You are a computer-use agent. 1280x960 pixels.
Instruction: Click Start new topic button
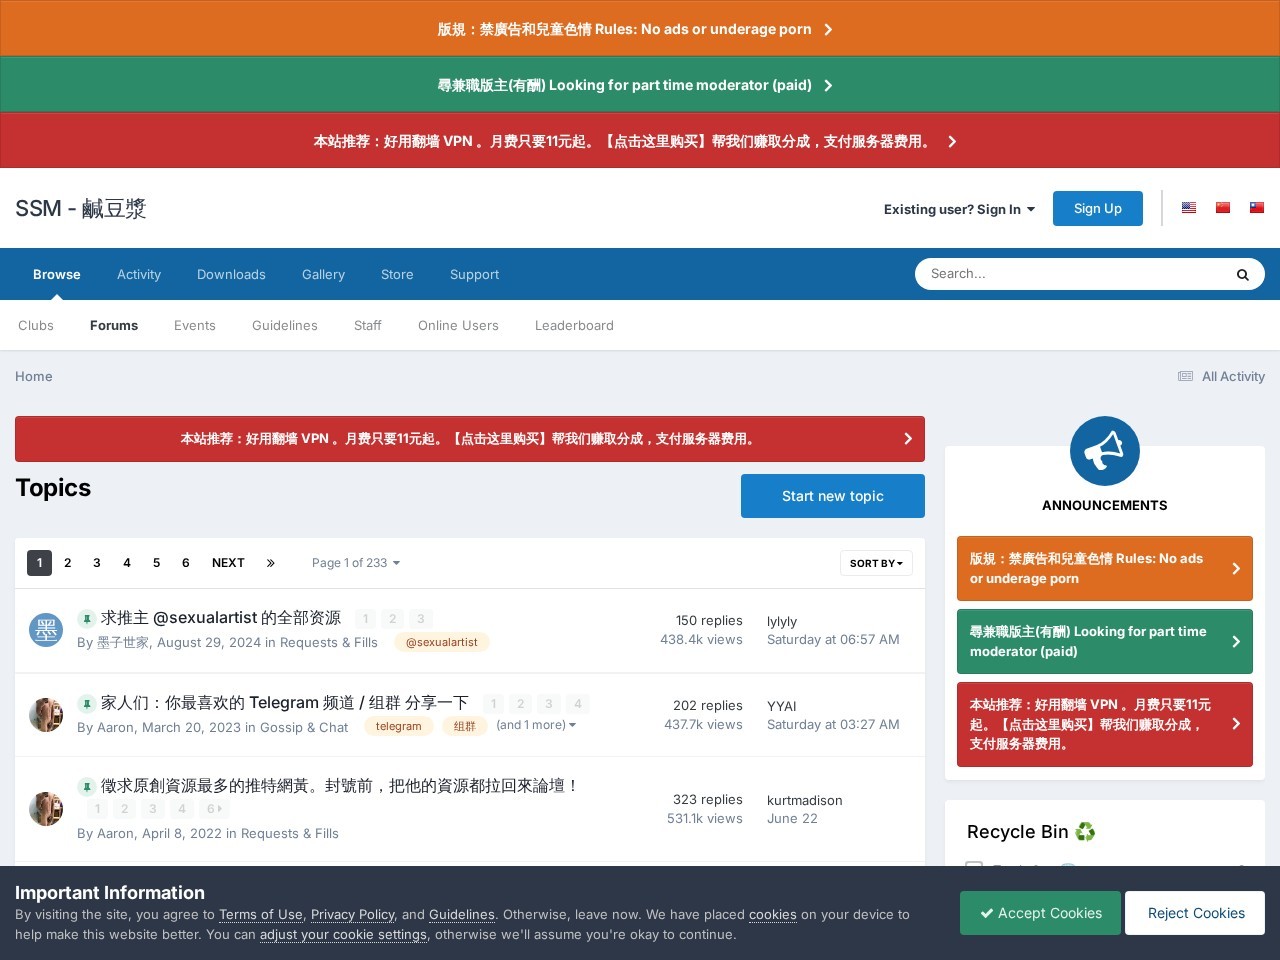[833, 496]
